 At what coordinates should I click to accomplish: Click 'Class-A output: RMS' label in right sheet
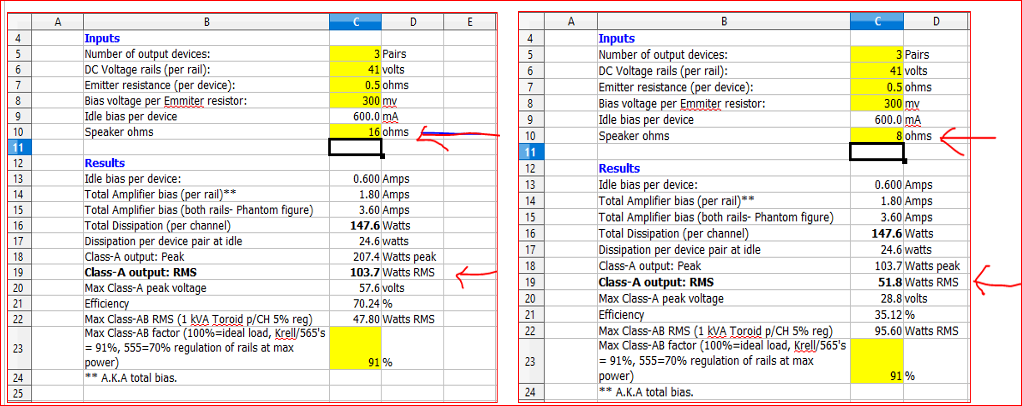tap(656, 282)
